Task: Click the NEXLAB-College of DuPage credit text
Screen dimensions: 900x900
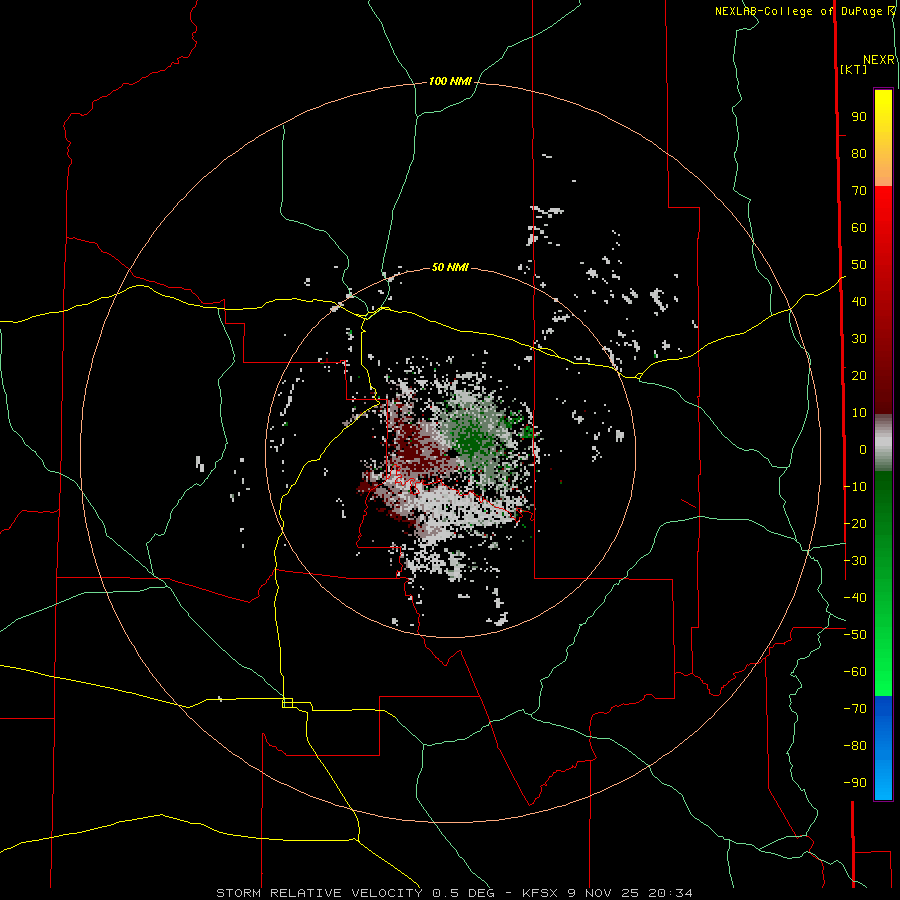Action: (x=799, y=11)
